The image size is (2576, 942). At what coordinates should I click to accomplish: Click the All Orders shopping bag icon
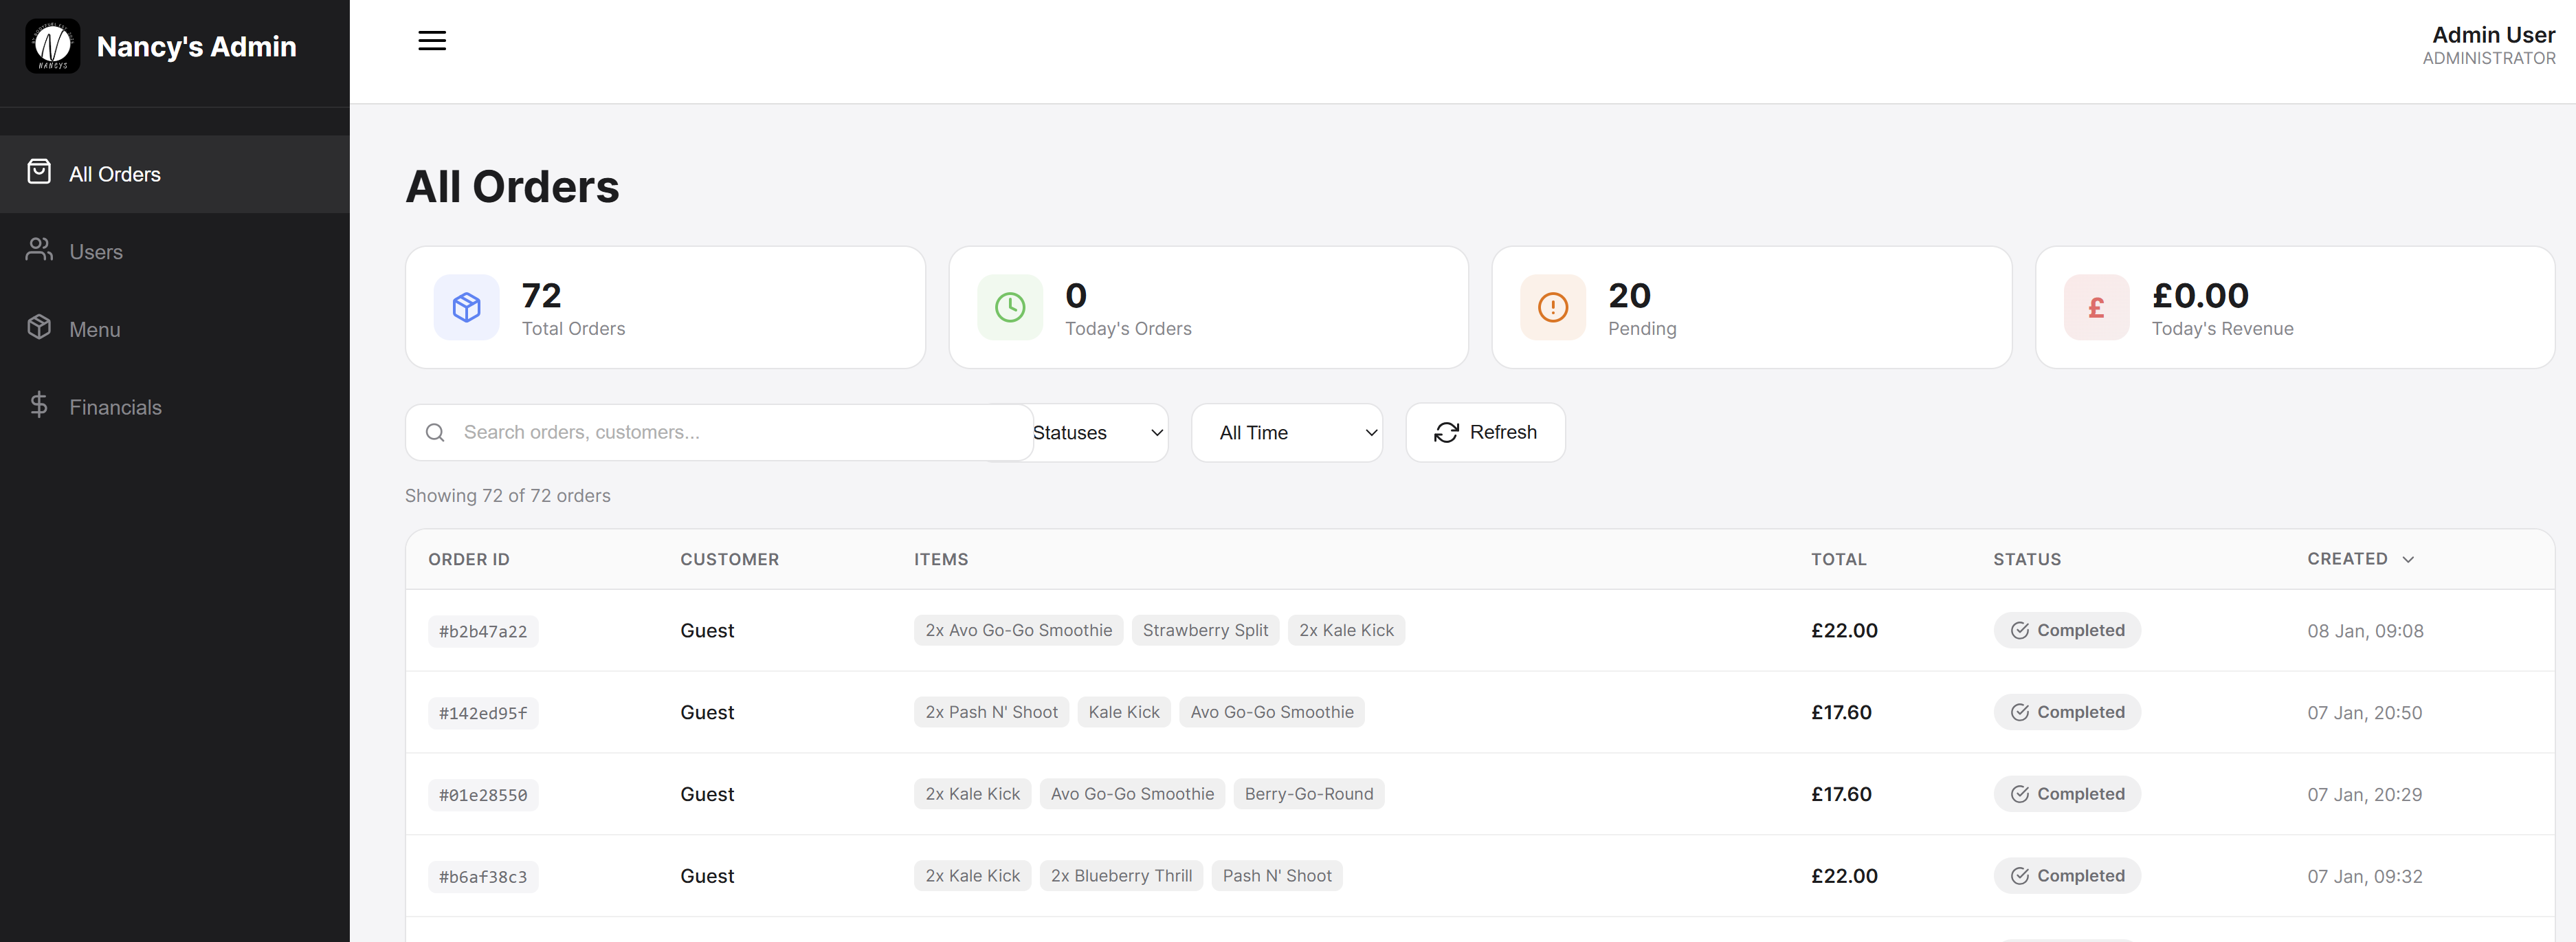click(x=39, y=172)
